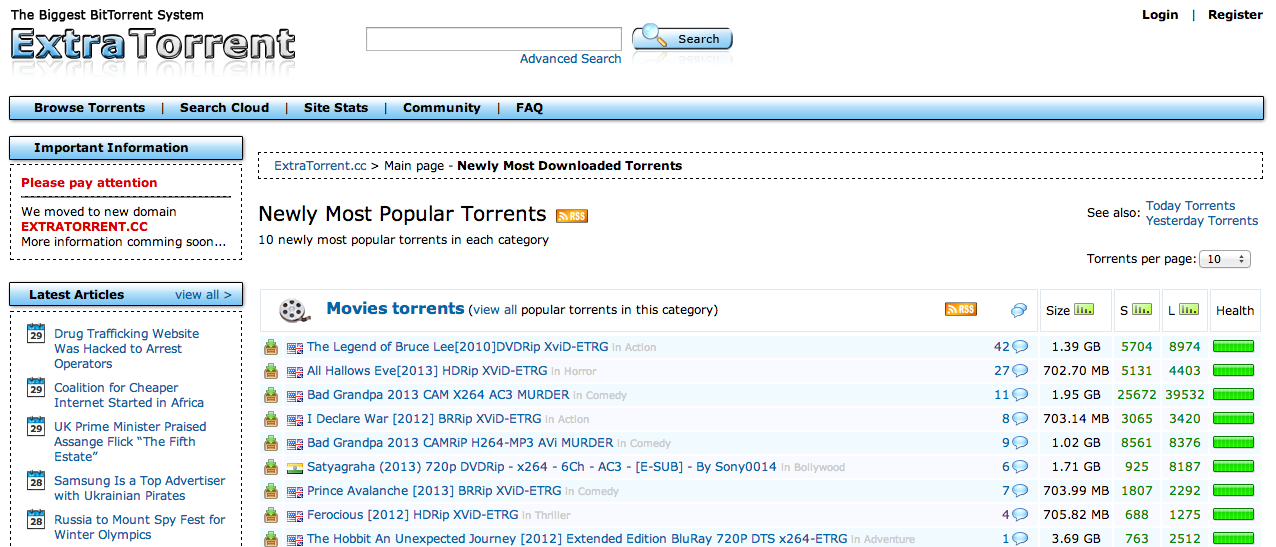Click the film reel Movies category icon
This screenshot has width=1276, height=547.
(x=294, y=310)
